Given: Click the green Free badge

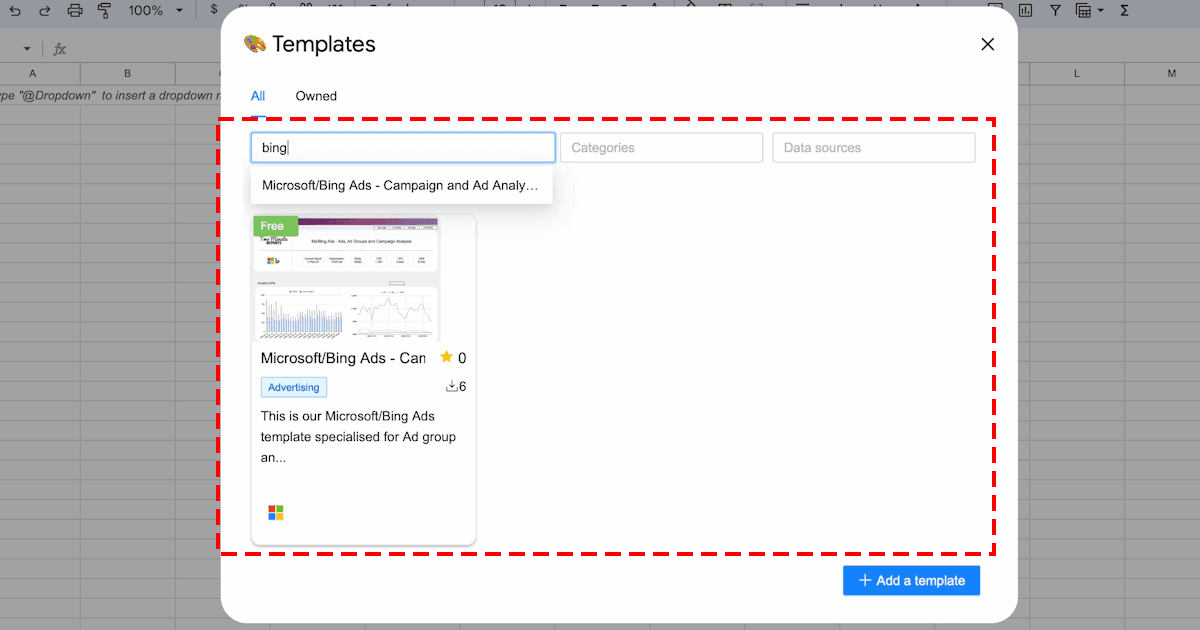Looking at the screenshot, I should tap(274, 226).
